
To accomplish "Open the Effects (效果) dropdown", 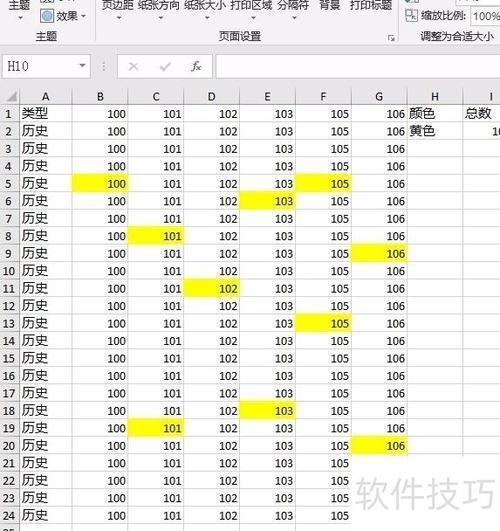I will (63, 16).
